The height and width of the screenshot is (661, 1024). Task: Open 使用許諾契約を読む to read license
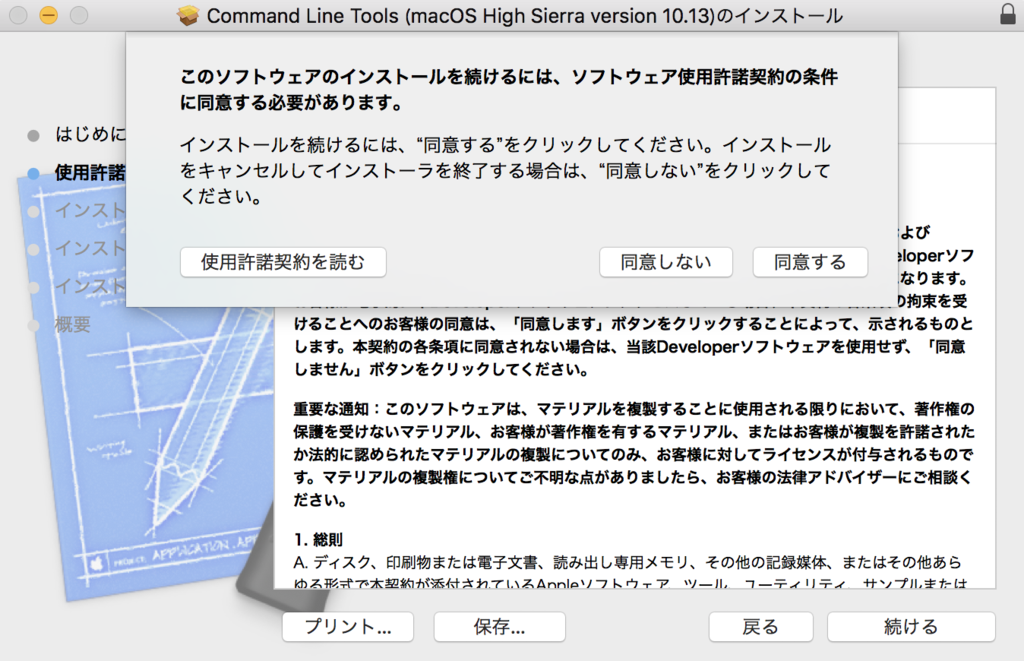coord(283,262)
